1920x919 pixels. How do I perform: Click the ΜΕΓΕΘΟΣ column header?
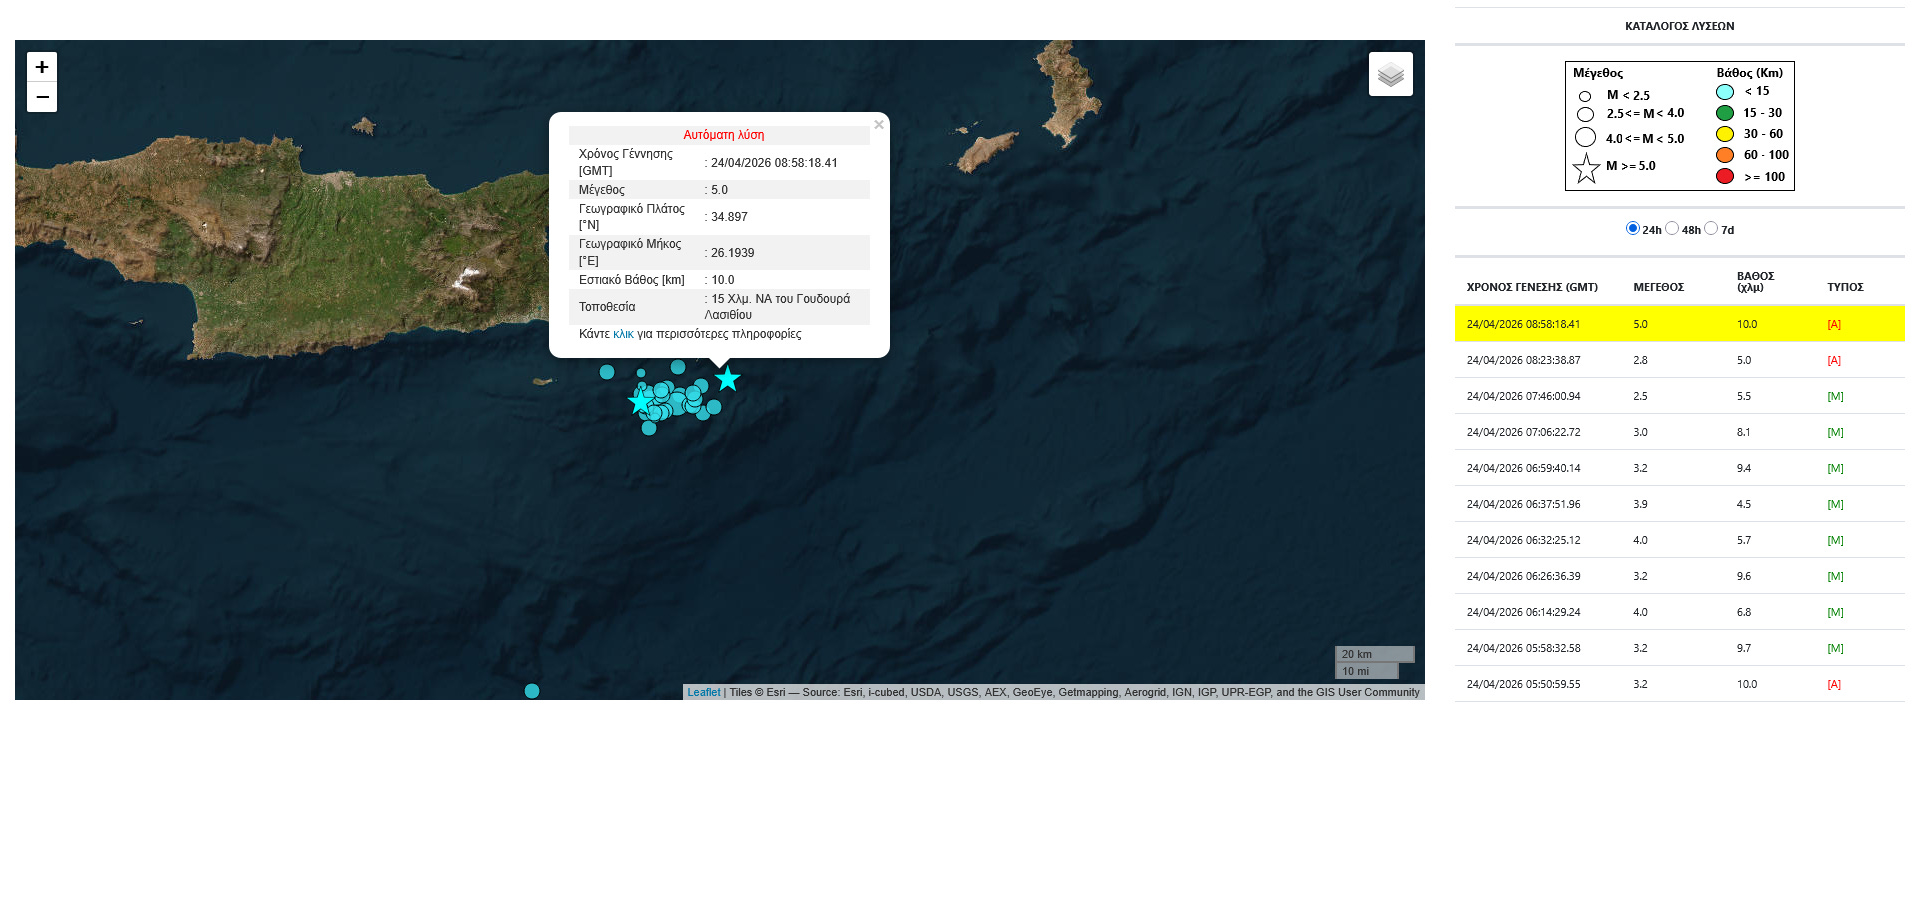pyautogui.click(x=1658, y=287)
